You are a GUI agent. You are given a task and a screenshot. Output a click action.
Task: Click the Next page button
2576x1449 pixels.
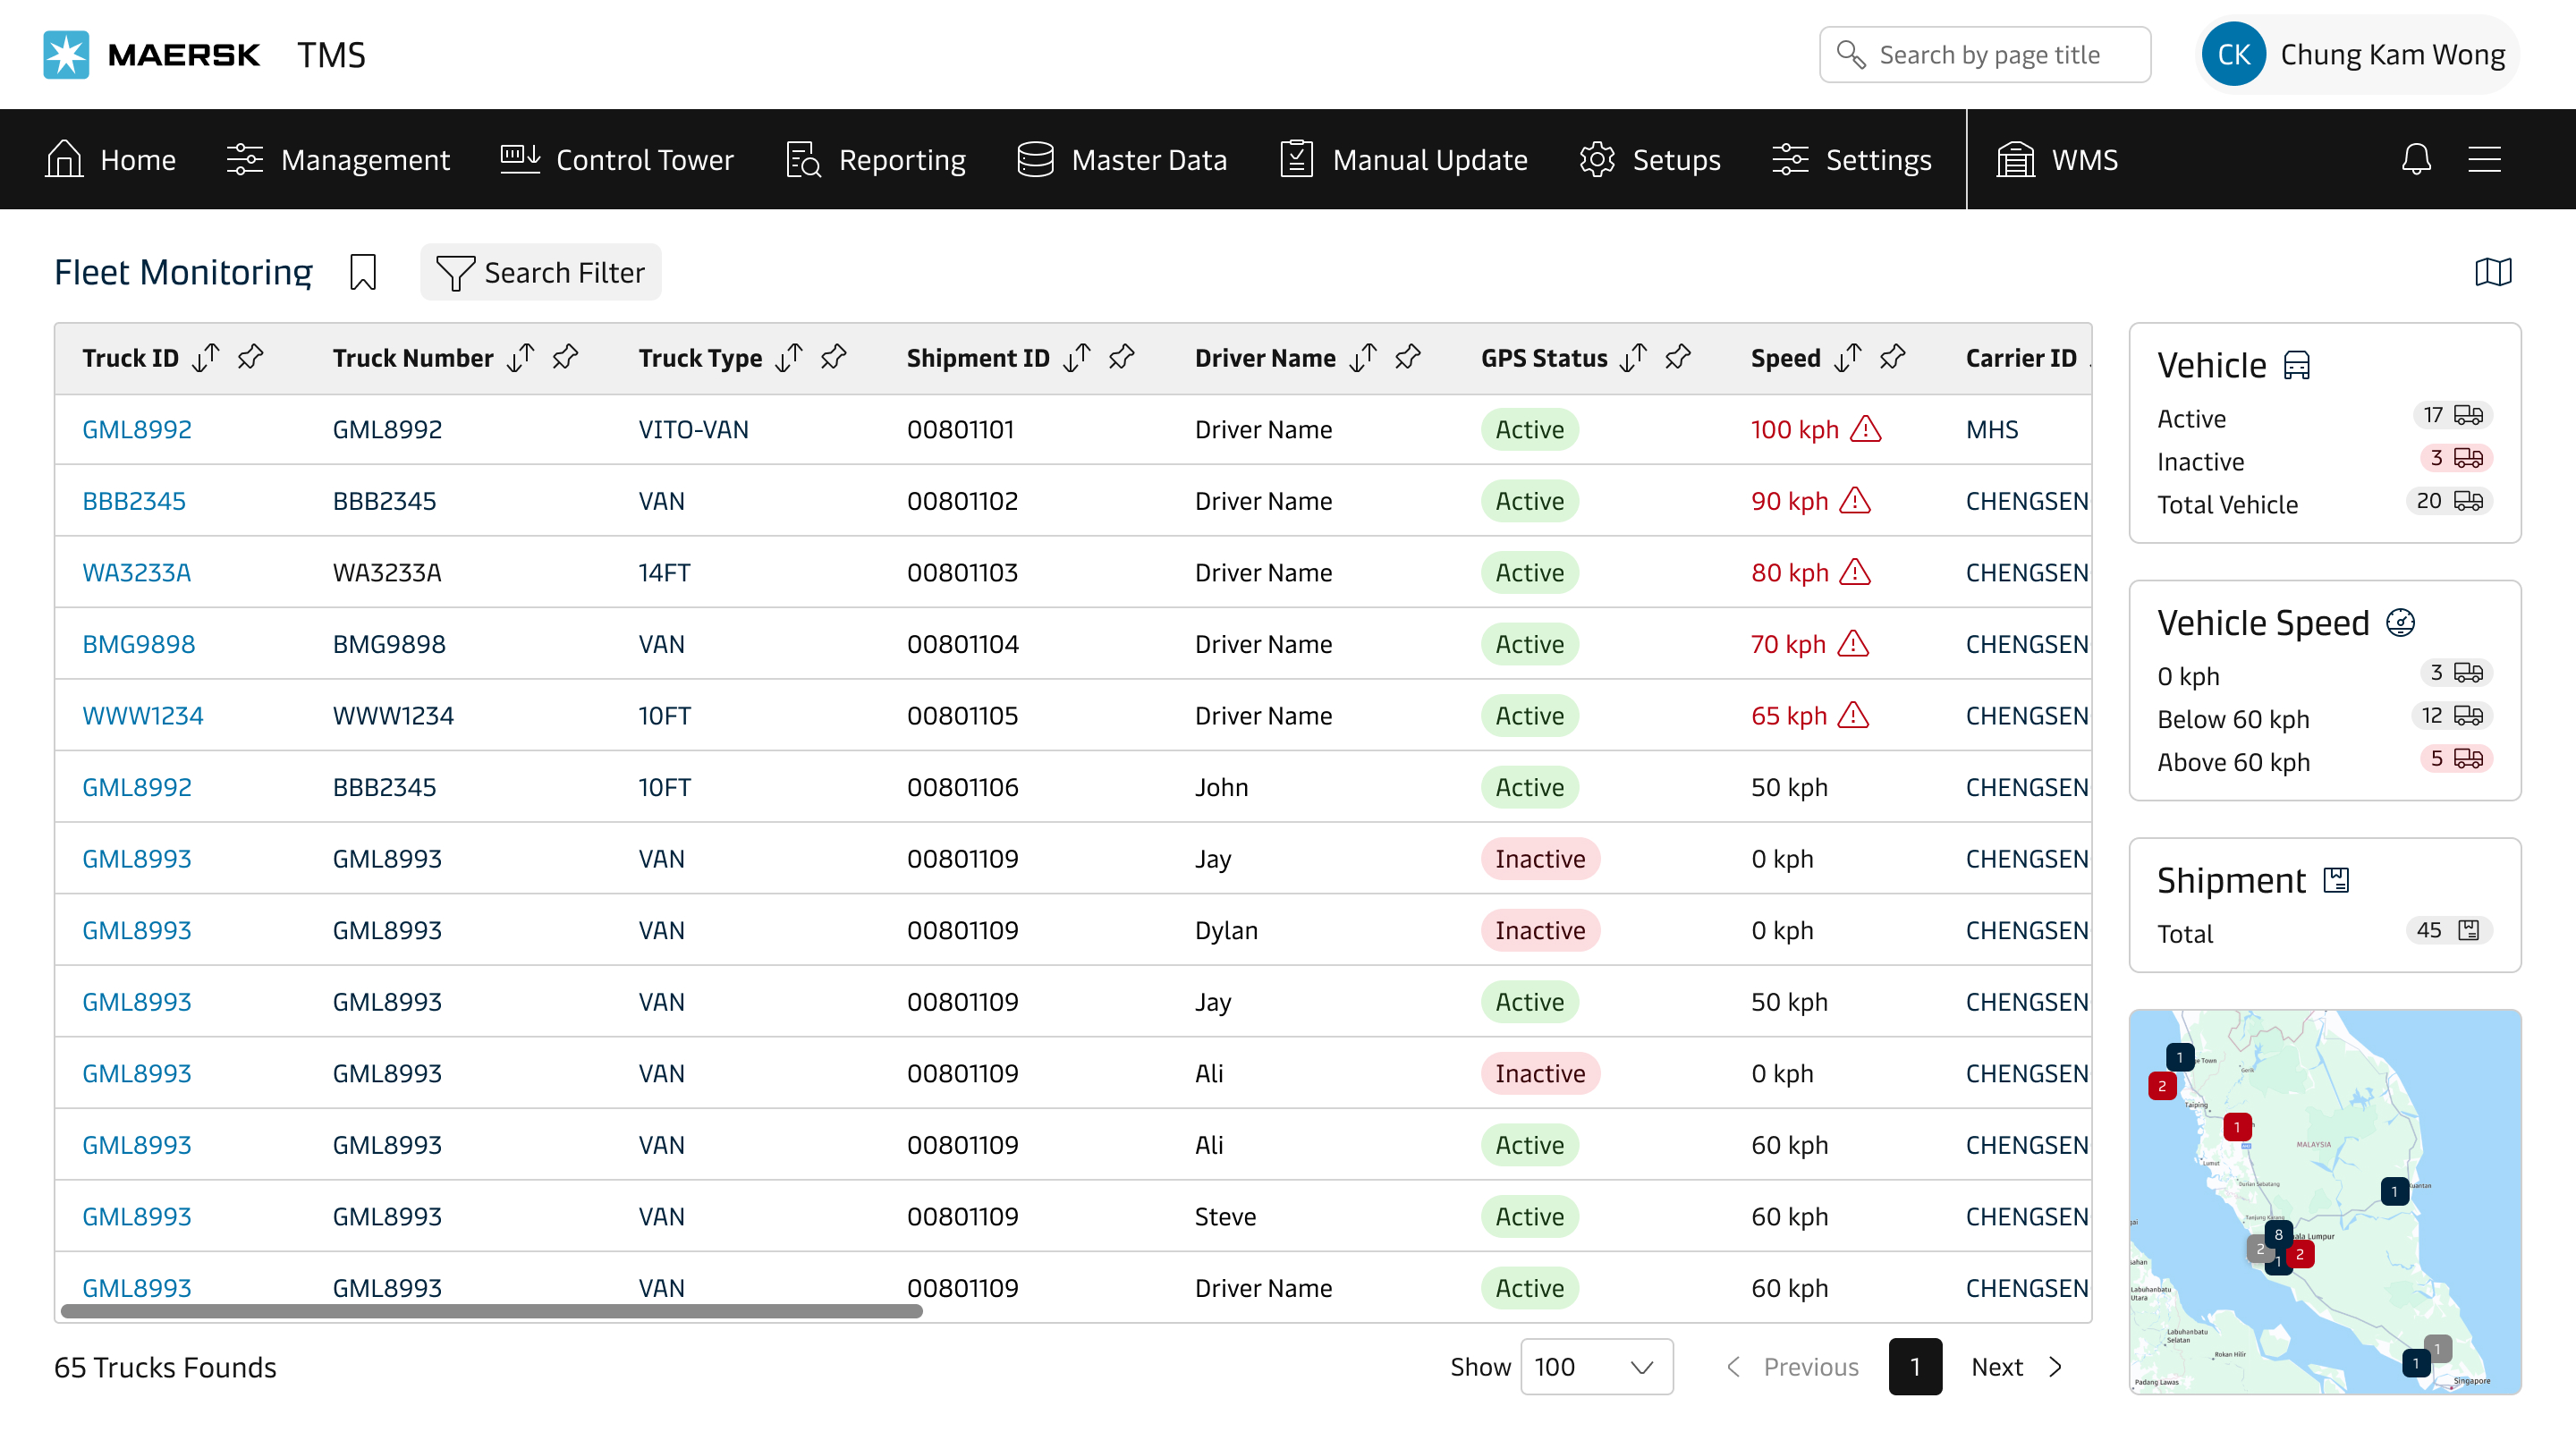tap(2016, 1366)
